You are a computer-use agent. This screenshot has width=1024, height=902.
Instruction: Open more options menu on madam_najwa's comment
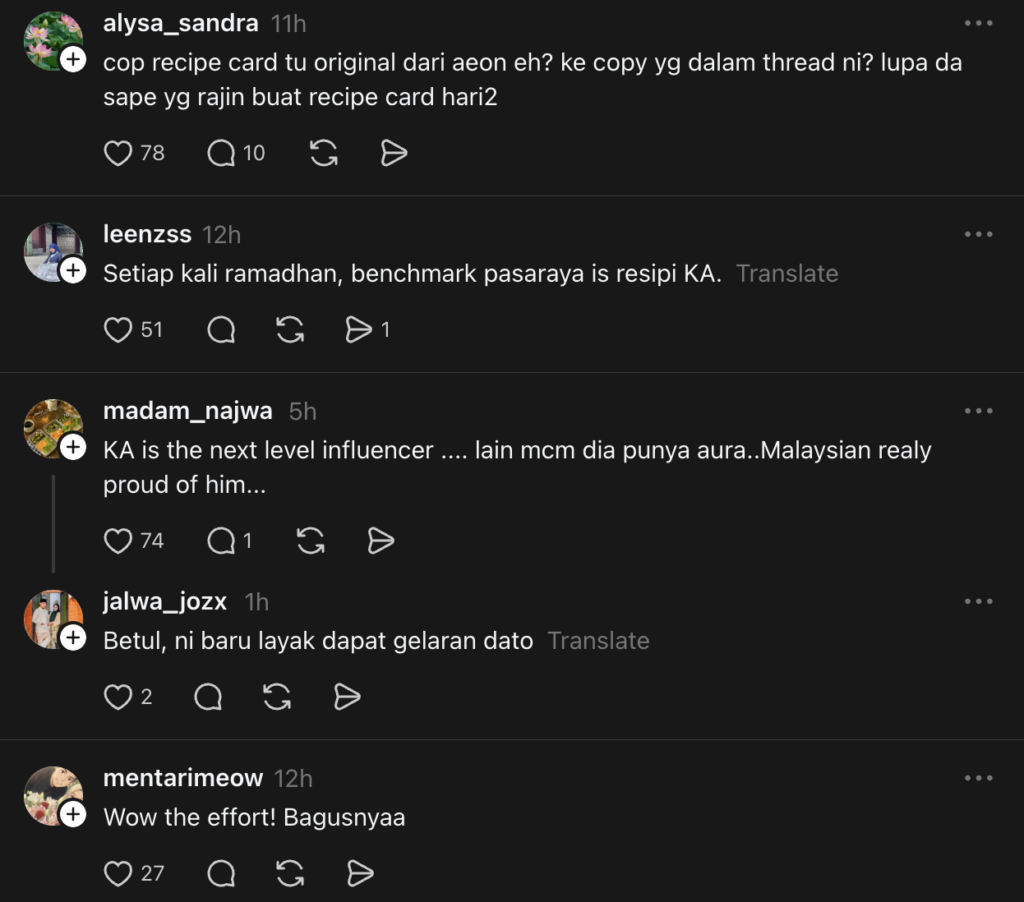click(978, 411)
